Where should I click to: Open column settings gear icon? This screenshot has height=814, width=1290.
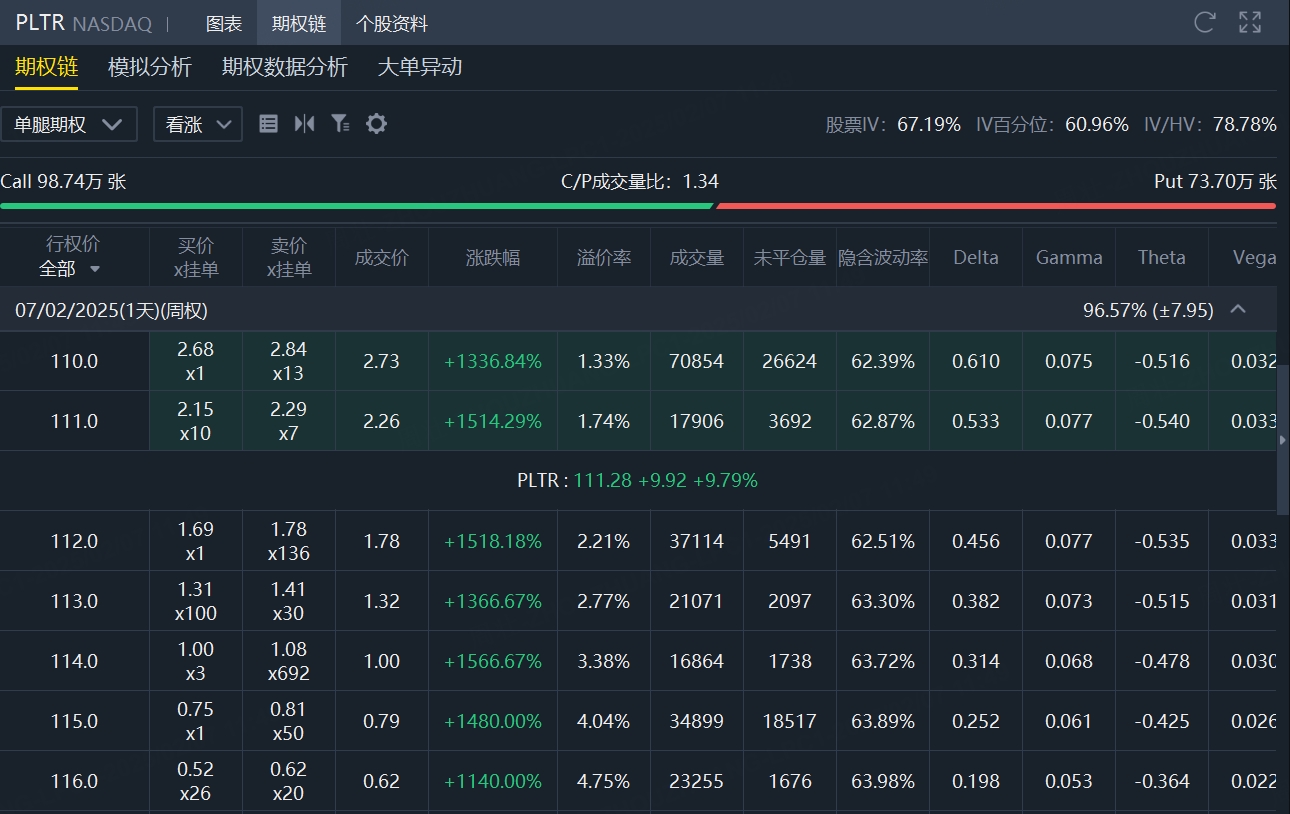click(376, 124)
